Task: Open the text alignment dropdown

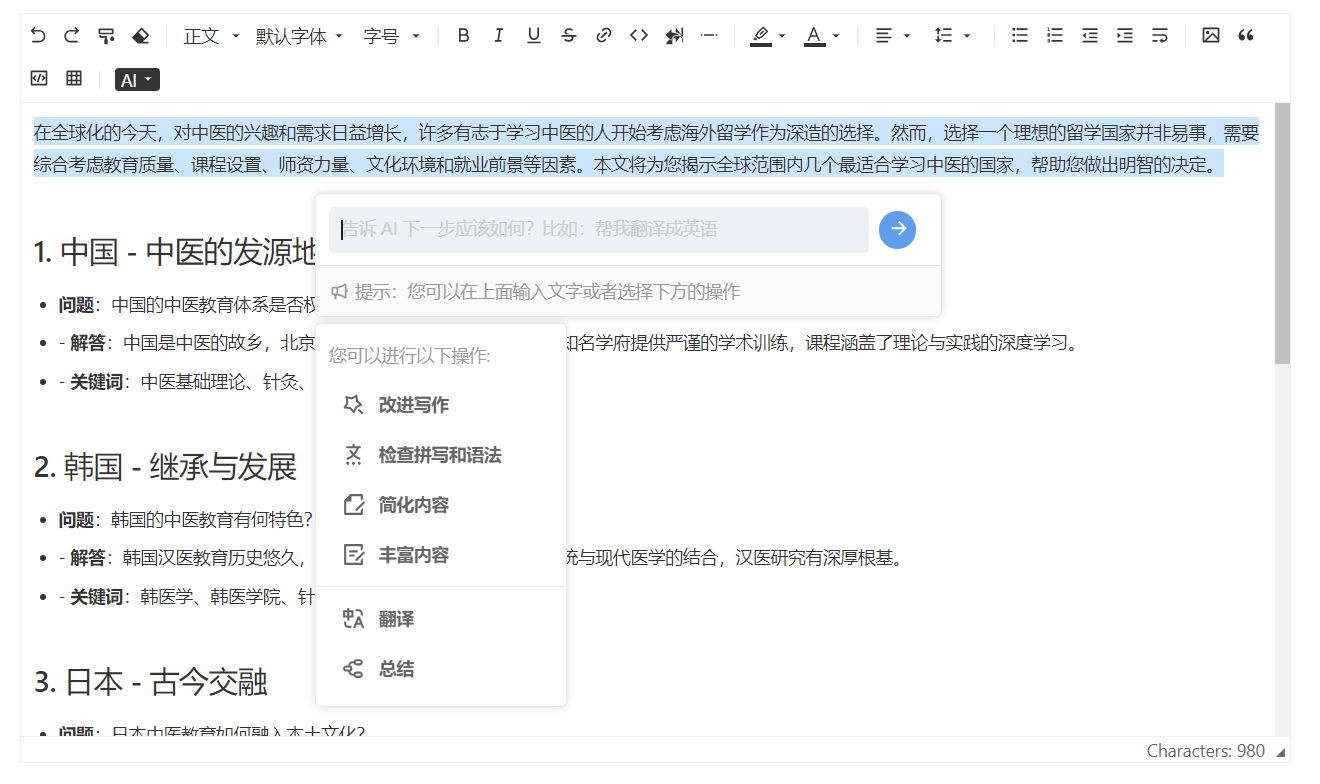Action: (x=893, y=36)
